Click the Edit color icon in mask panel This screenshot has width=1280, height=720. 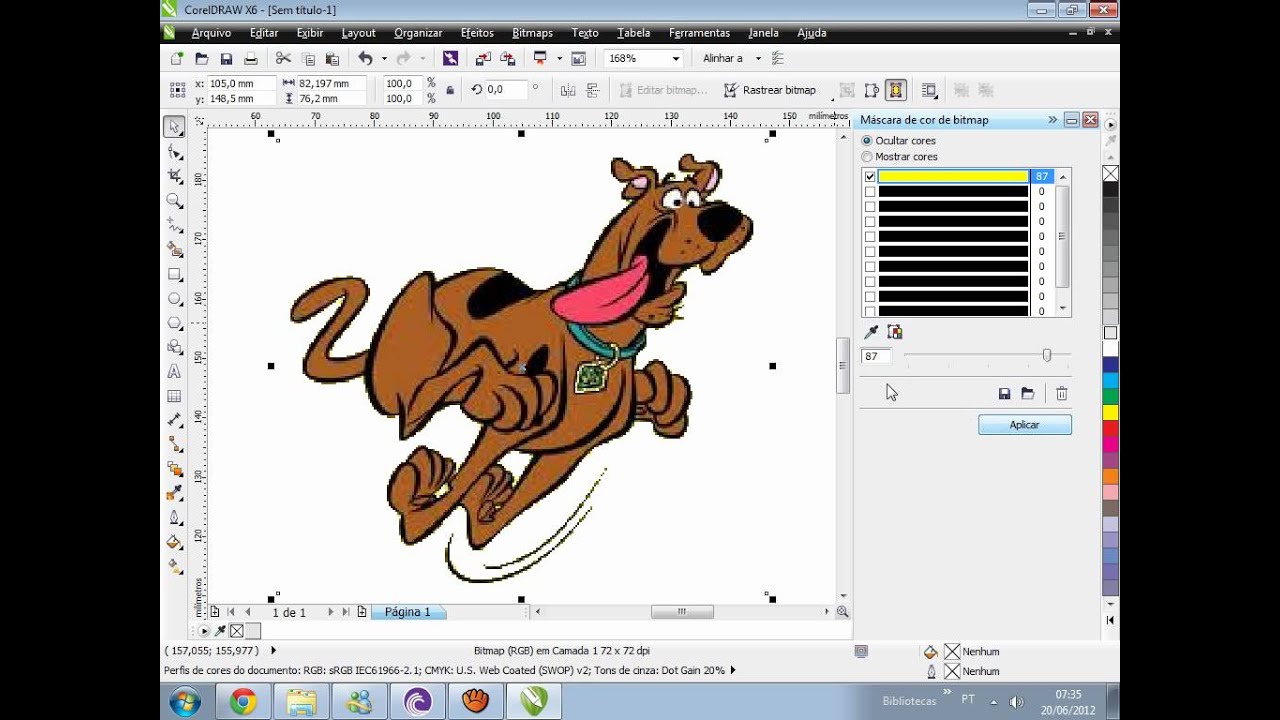(x=895, y=332)
